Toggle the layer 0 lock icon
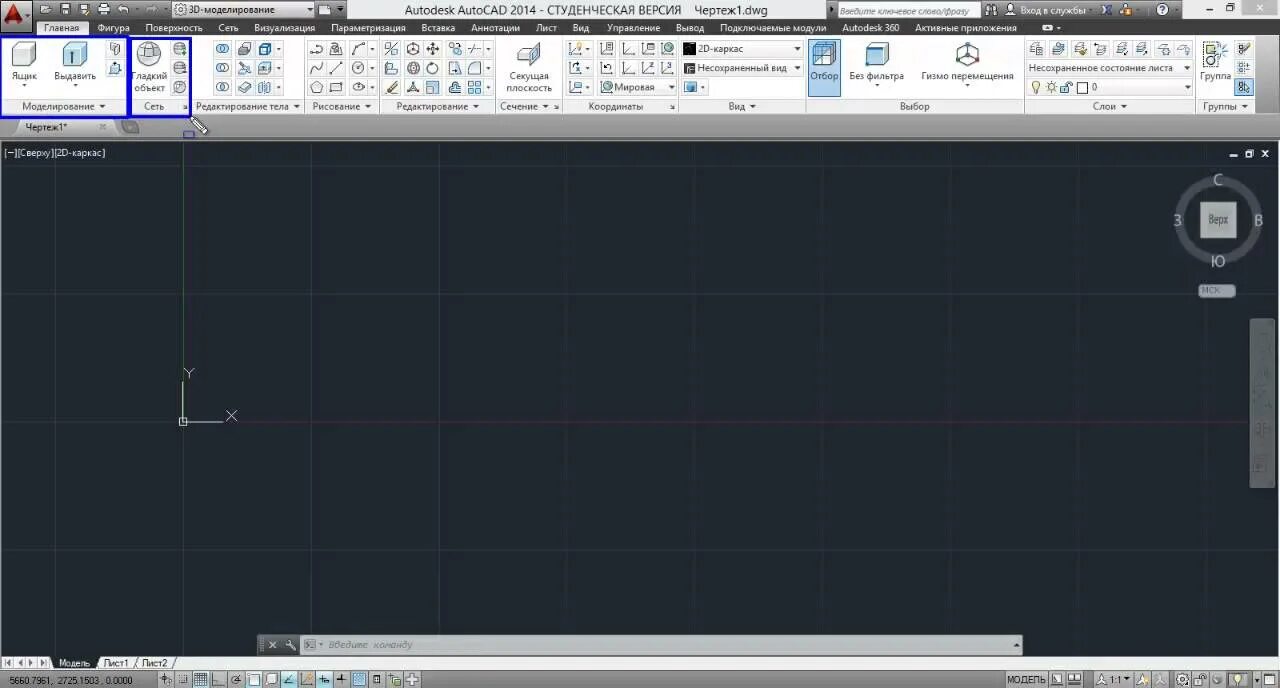 point(1067,87)
